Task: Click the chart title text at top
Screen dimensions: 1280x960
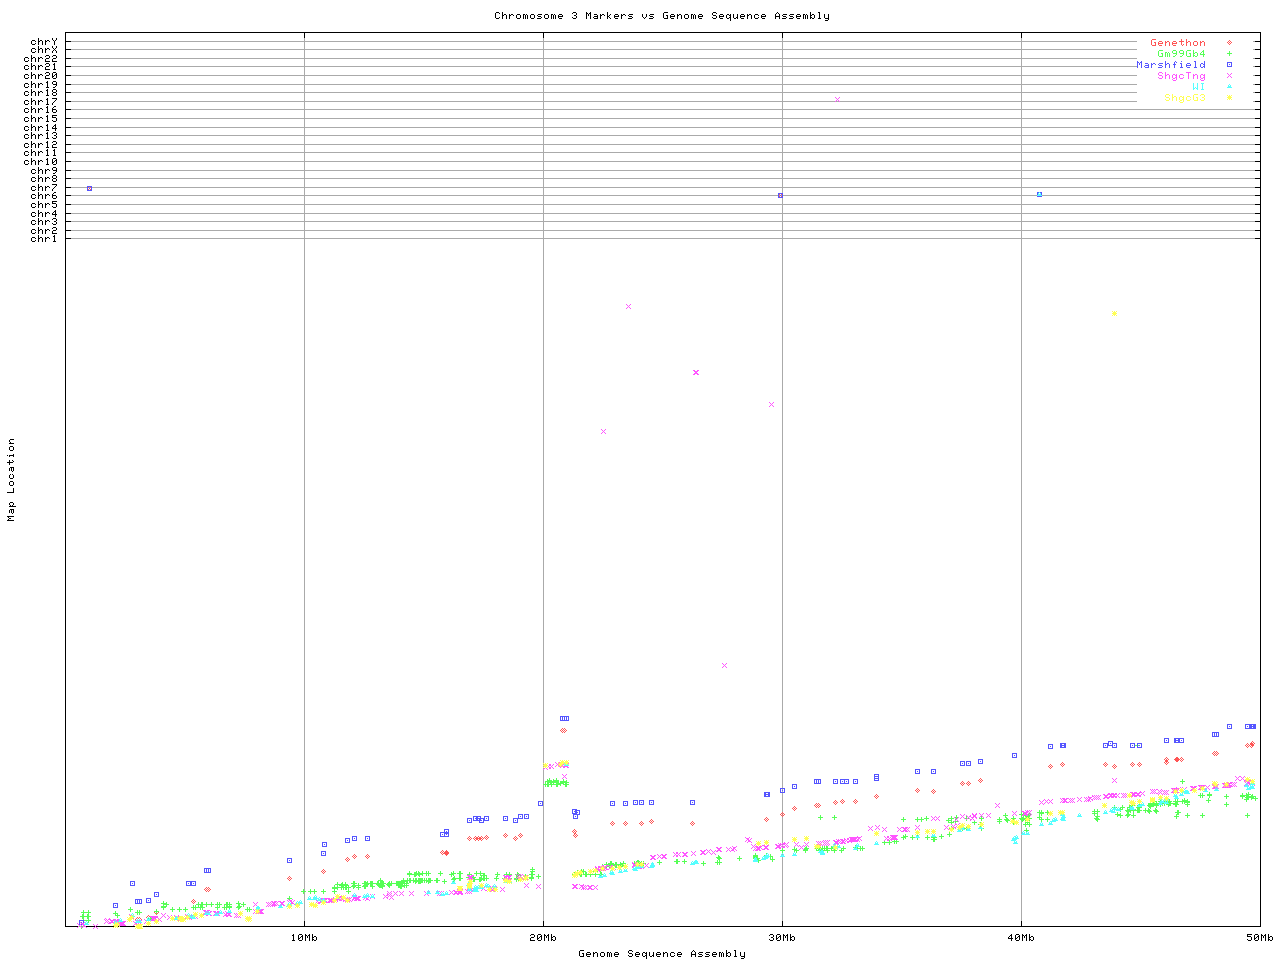Action: pos(661,16)
